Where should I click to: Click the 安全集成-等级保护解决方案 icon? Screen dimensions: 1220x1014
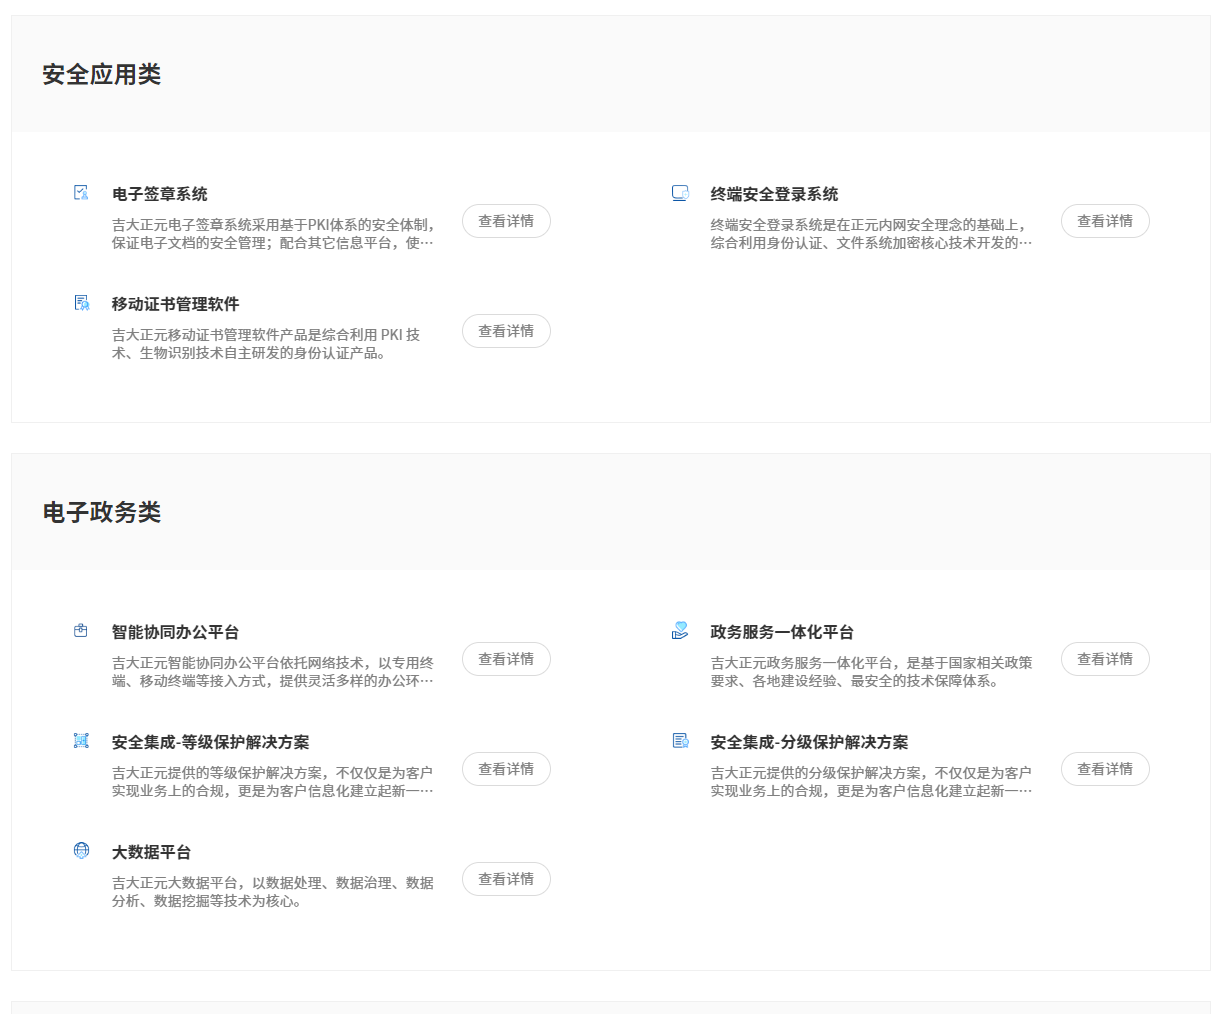(x=81, y=740)
